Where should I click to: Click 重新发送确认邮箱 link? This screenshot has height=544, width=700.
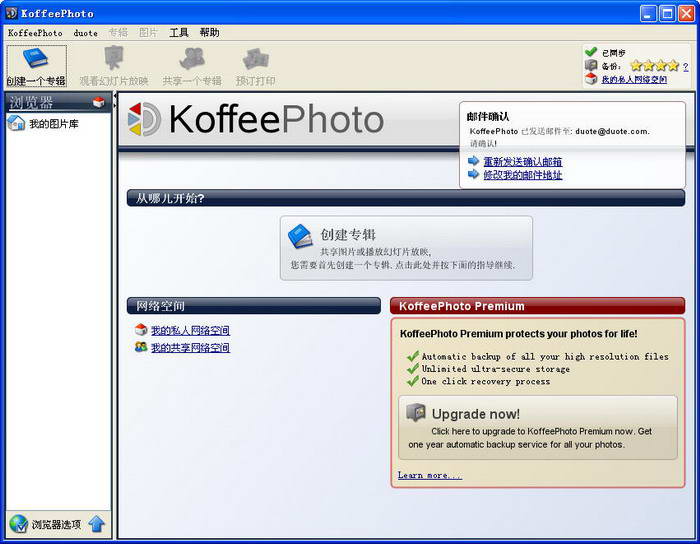coord(523,162)
